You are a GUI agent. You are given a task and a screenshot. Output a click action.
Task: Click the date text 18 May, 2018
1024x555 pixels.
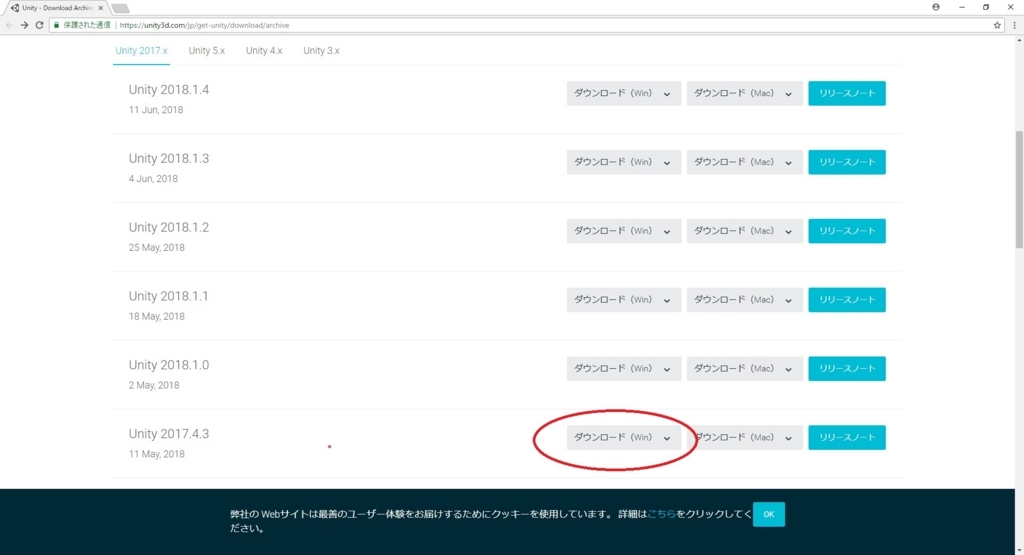(156, 317)
